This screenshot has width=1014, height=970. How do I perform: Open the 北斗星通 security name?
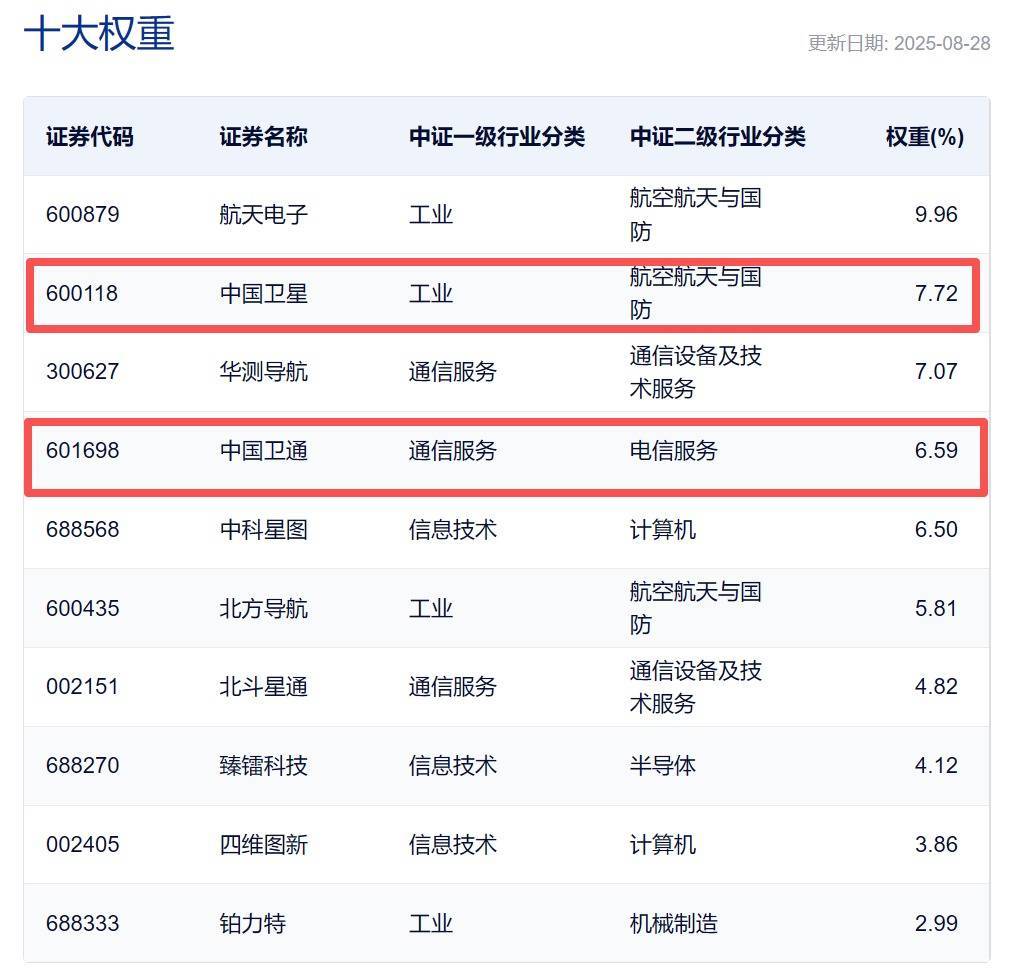[x=263, y=687]
